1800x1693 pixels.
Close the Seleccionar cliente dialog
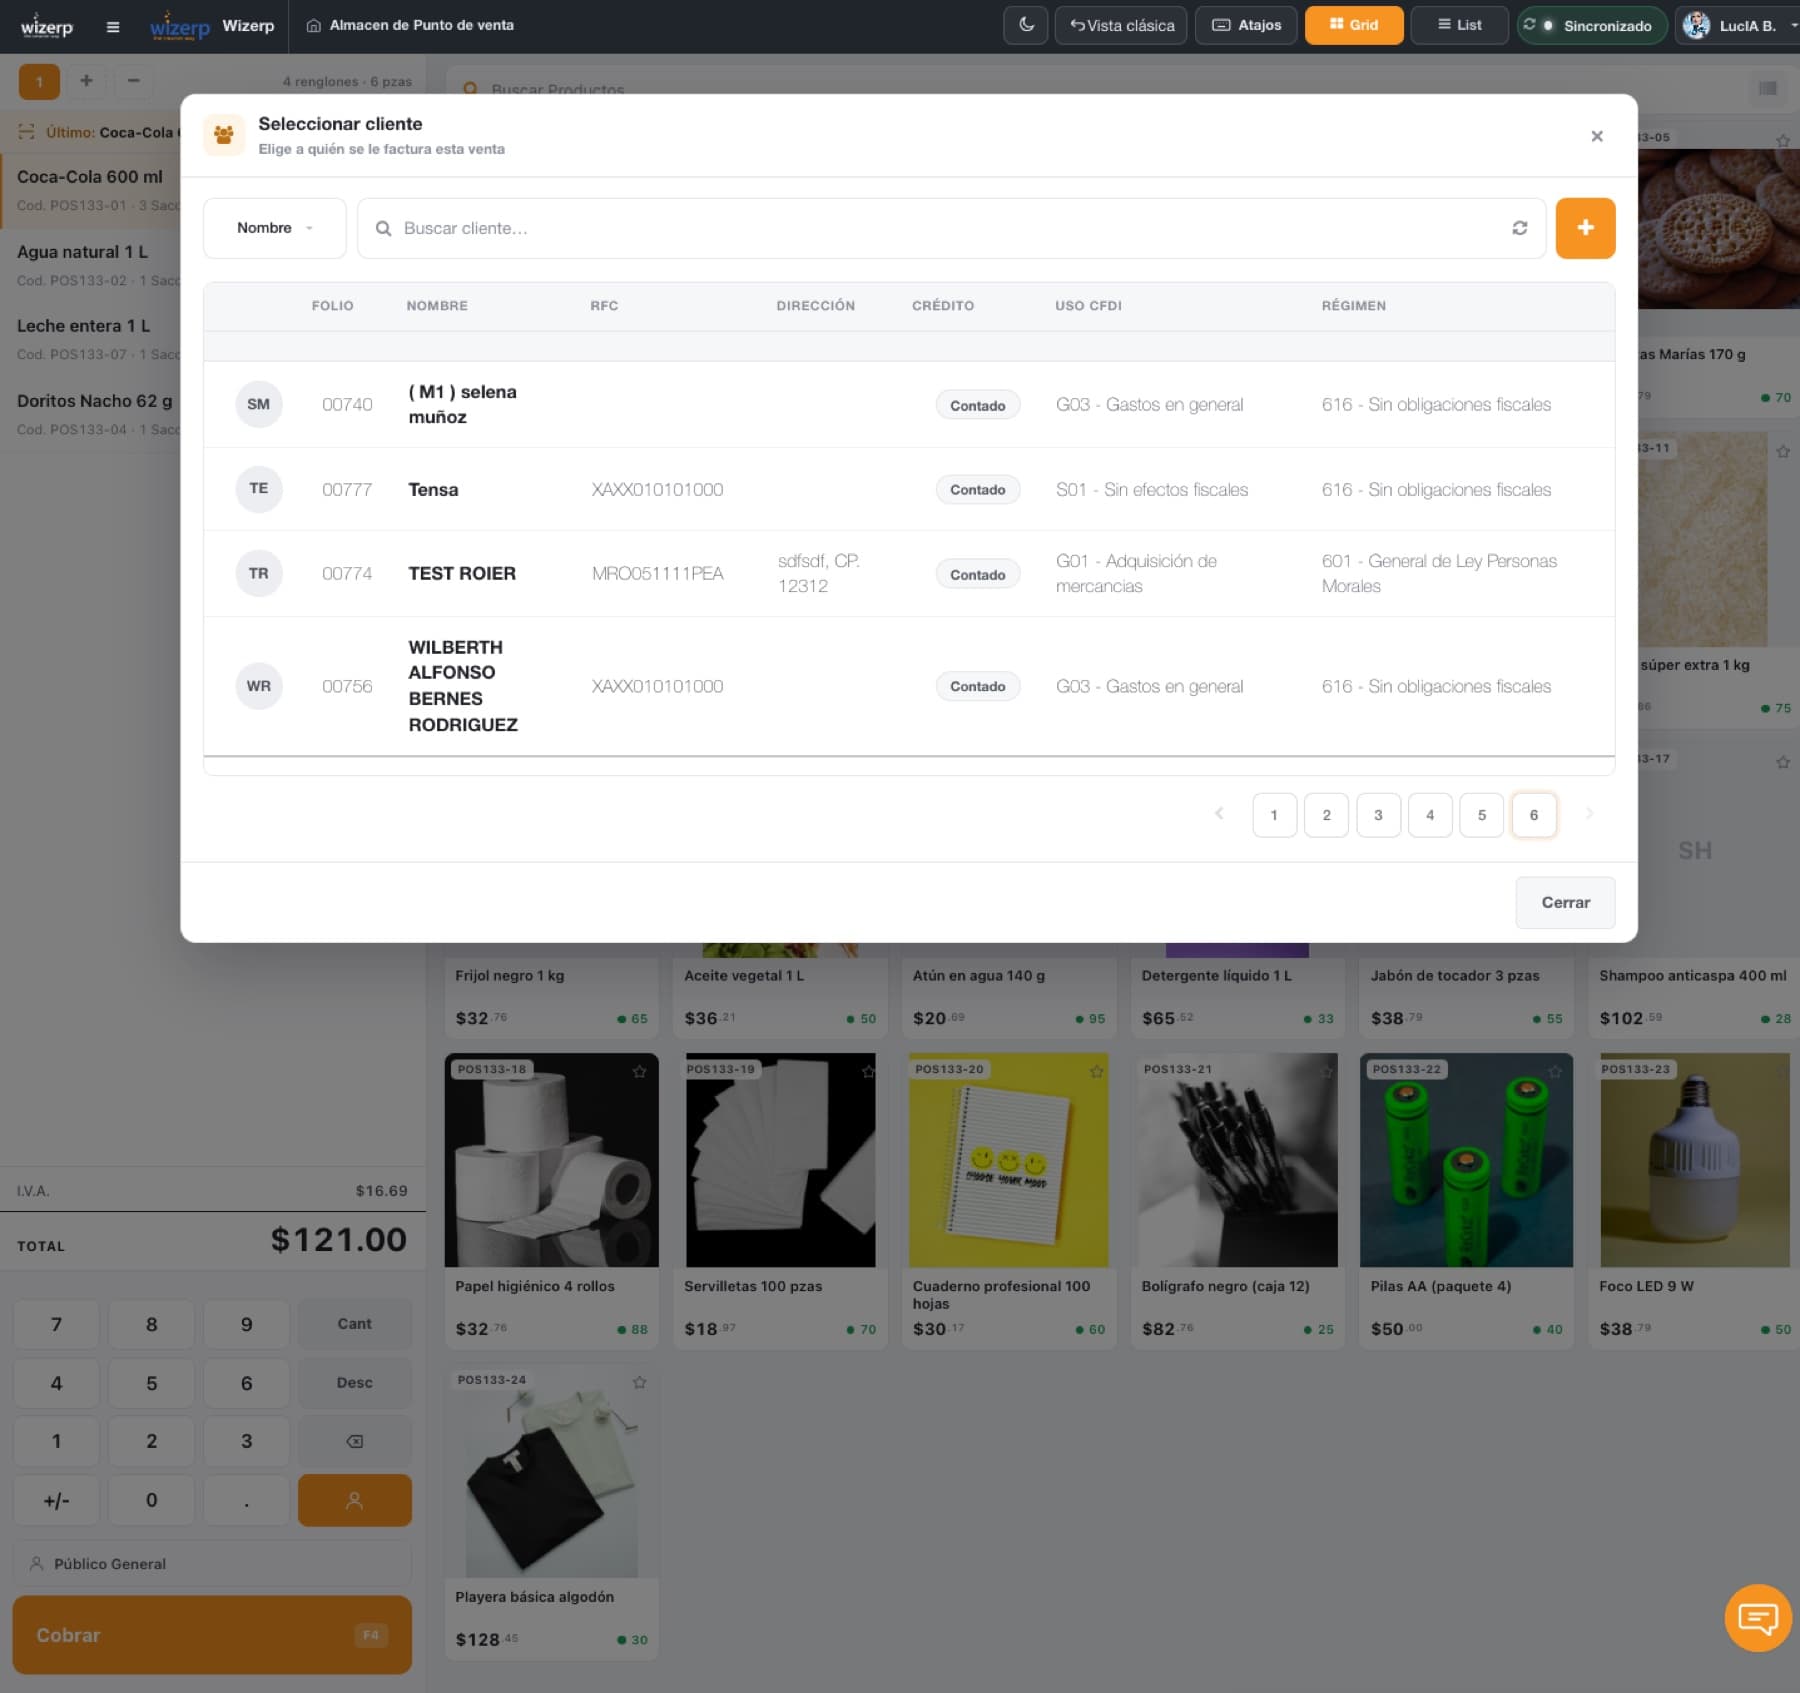pyautogui.click(x=1597, y=136)
